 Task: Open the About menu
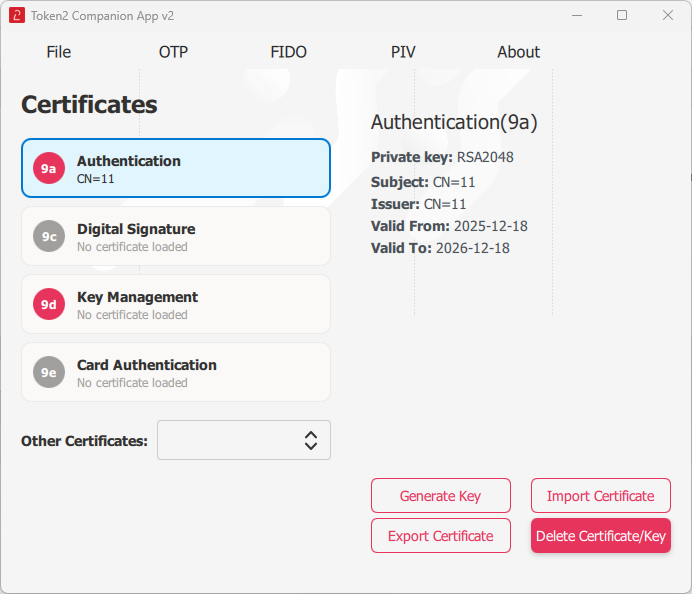[x=519, y=52]
